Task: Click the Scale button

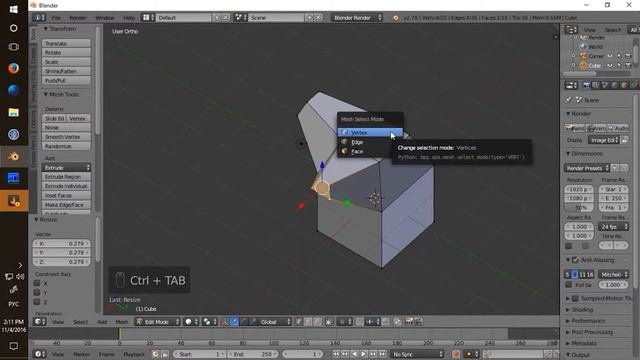Action: pos(66,62)
